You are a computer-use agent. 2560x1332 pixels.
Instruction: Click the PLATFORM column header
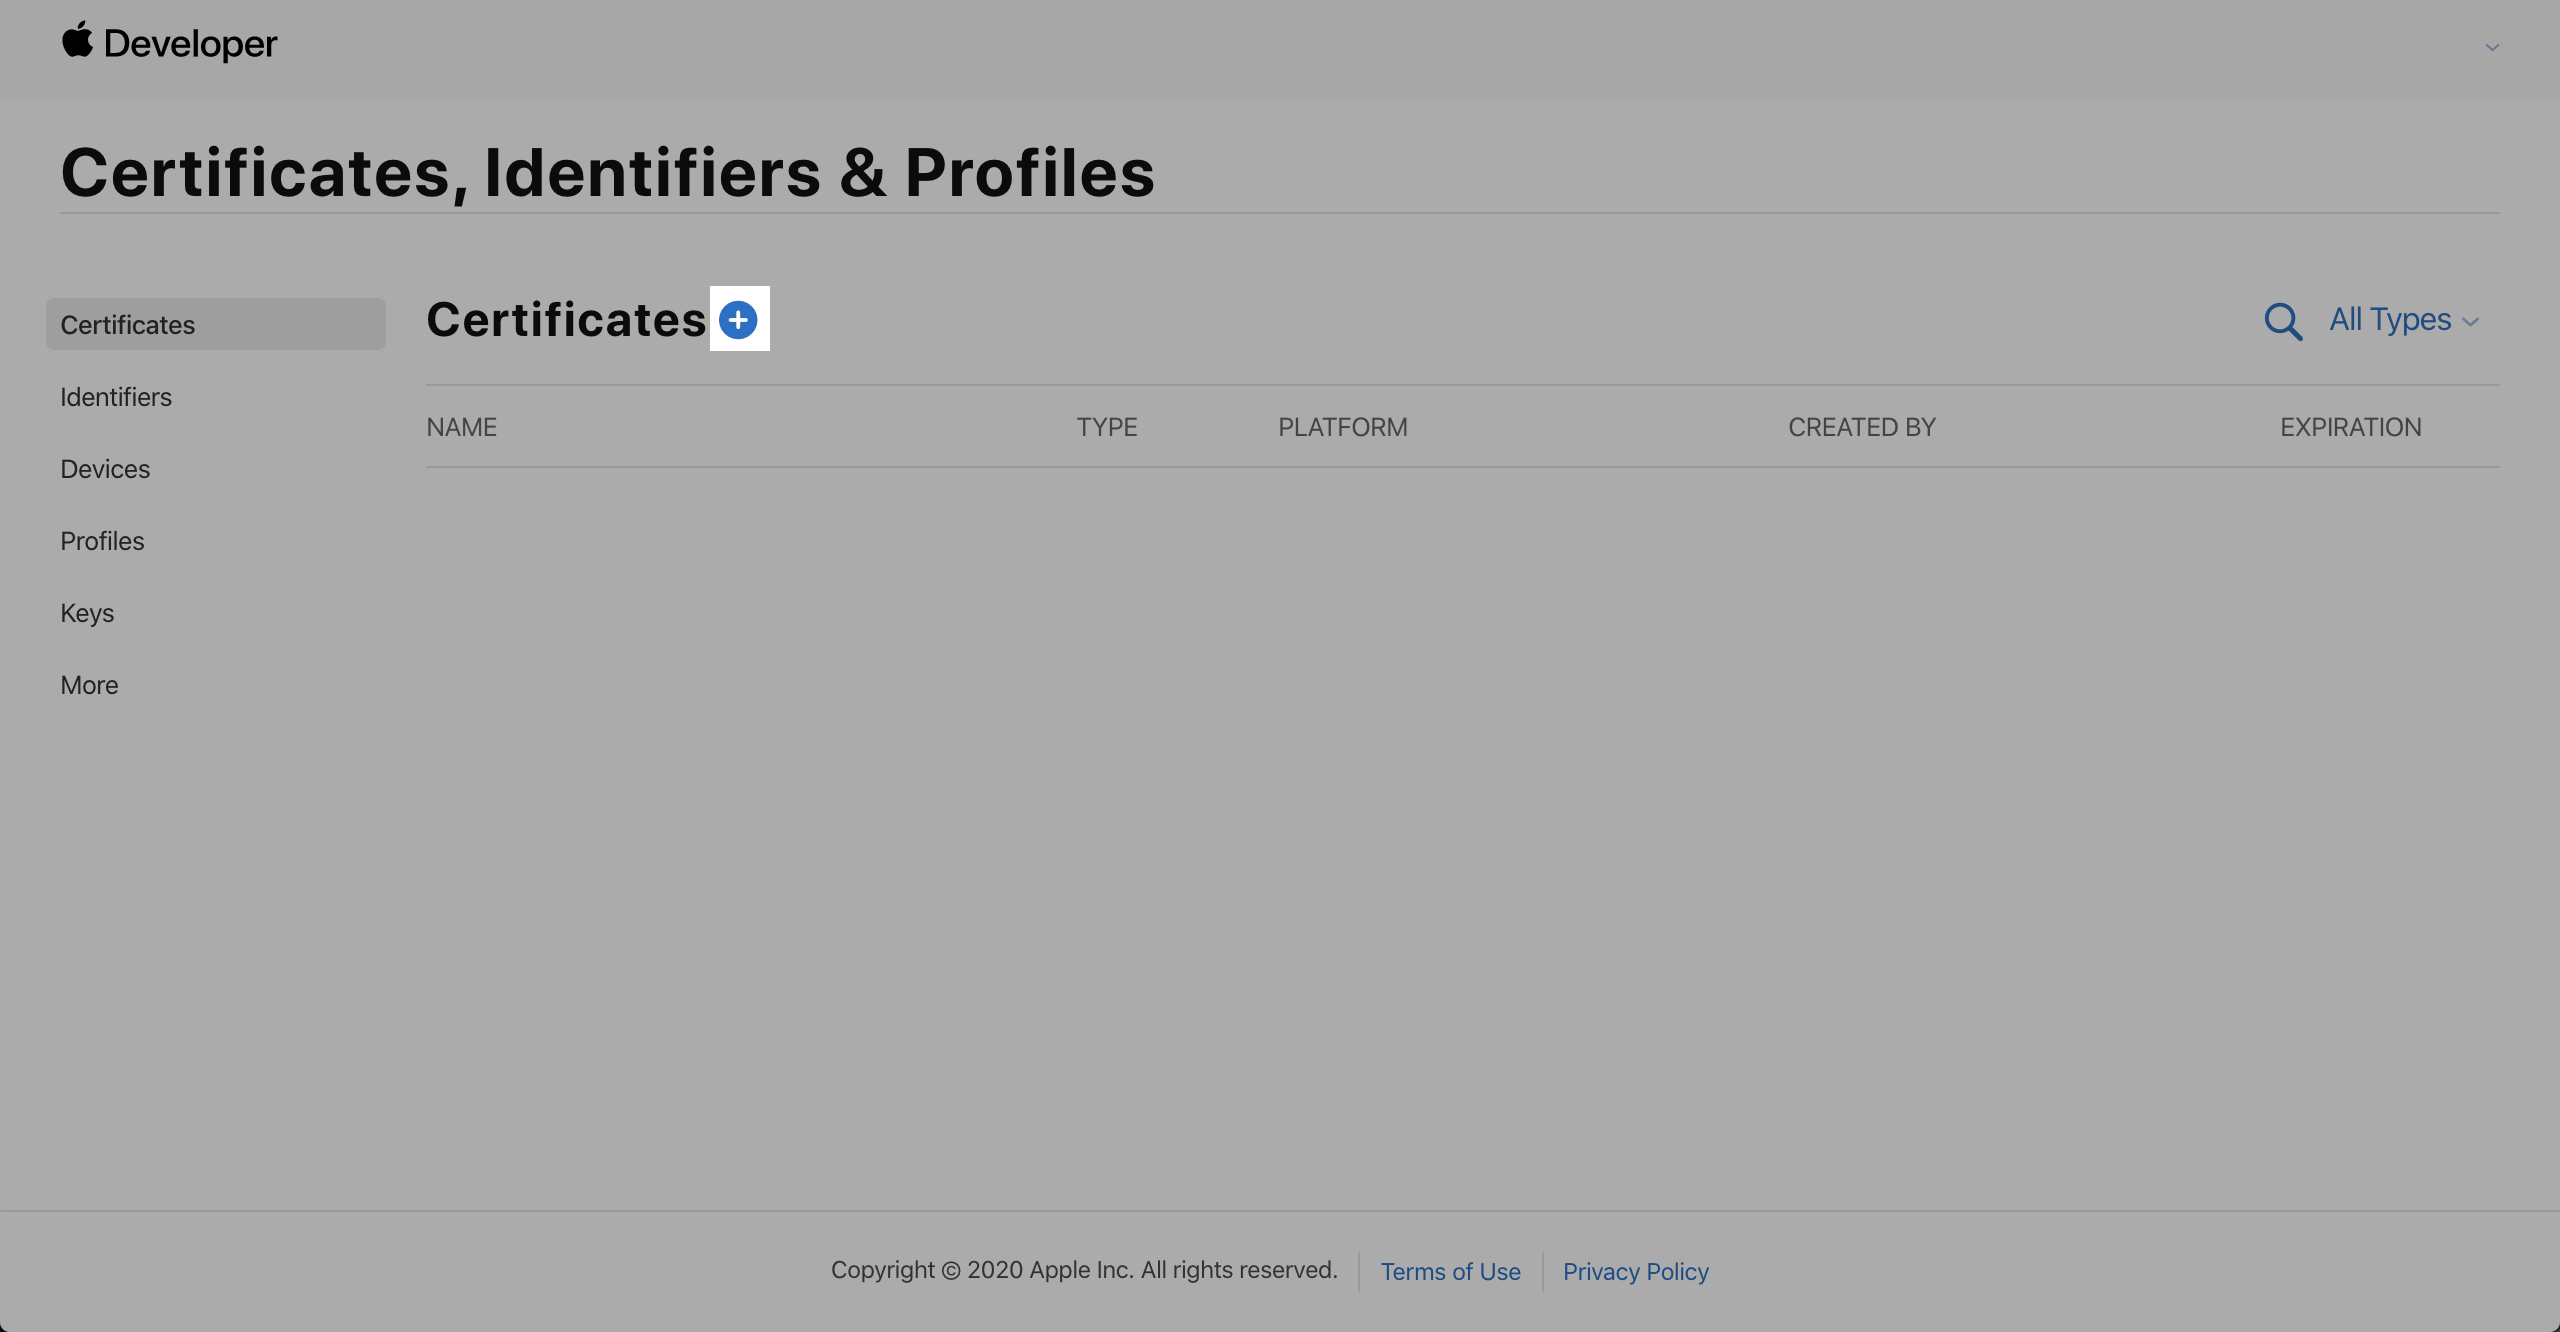tap(1342, 427)
